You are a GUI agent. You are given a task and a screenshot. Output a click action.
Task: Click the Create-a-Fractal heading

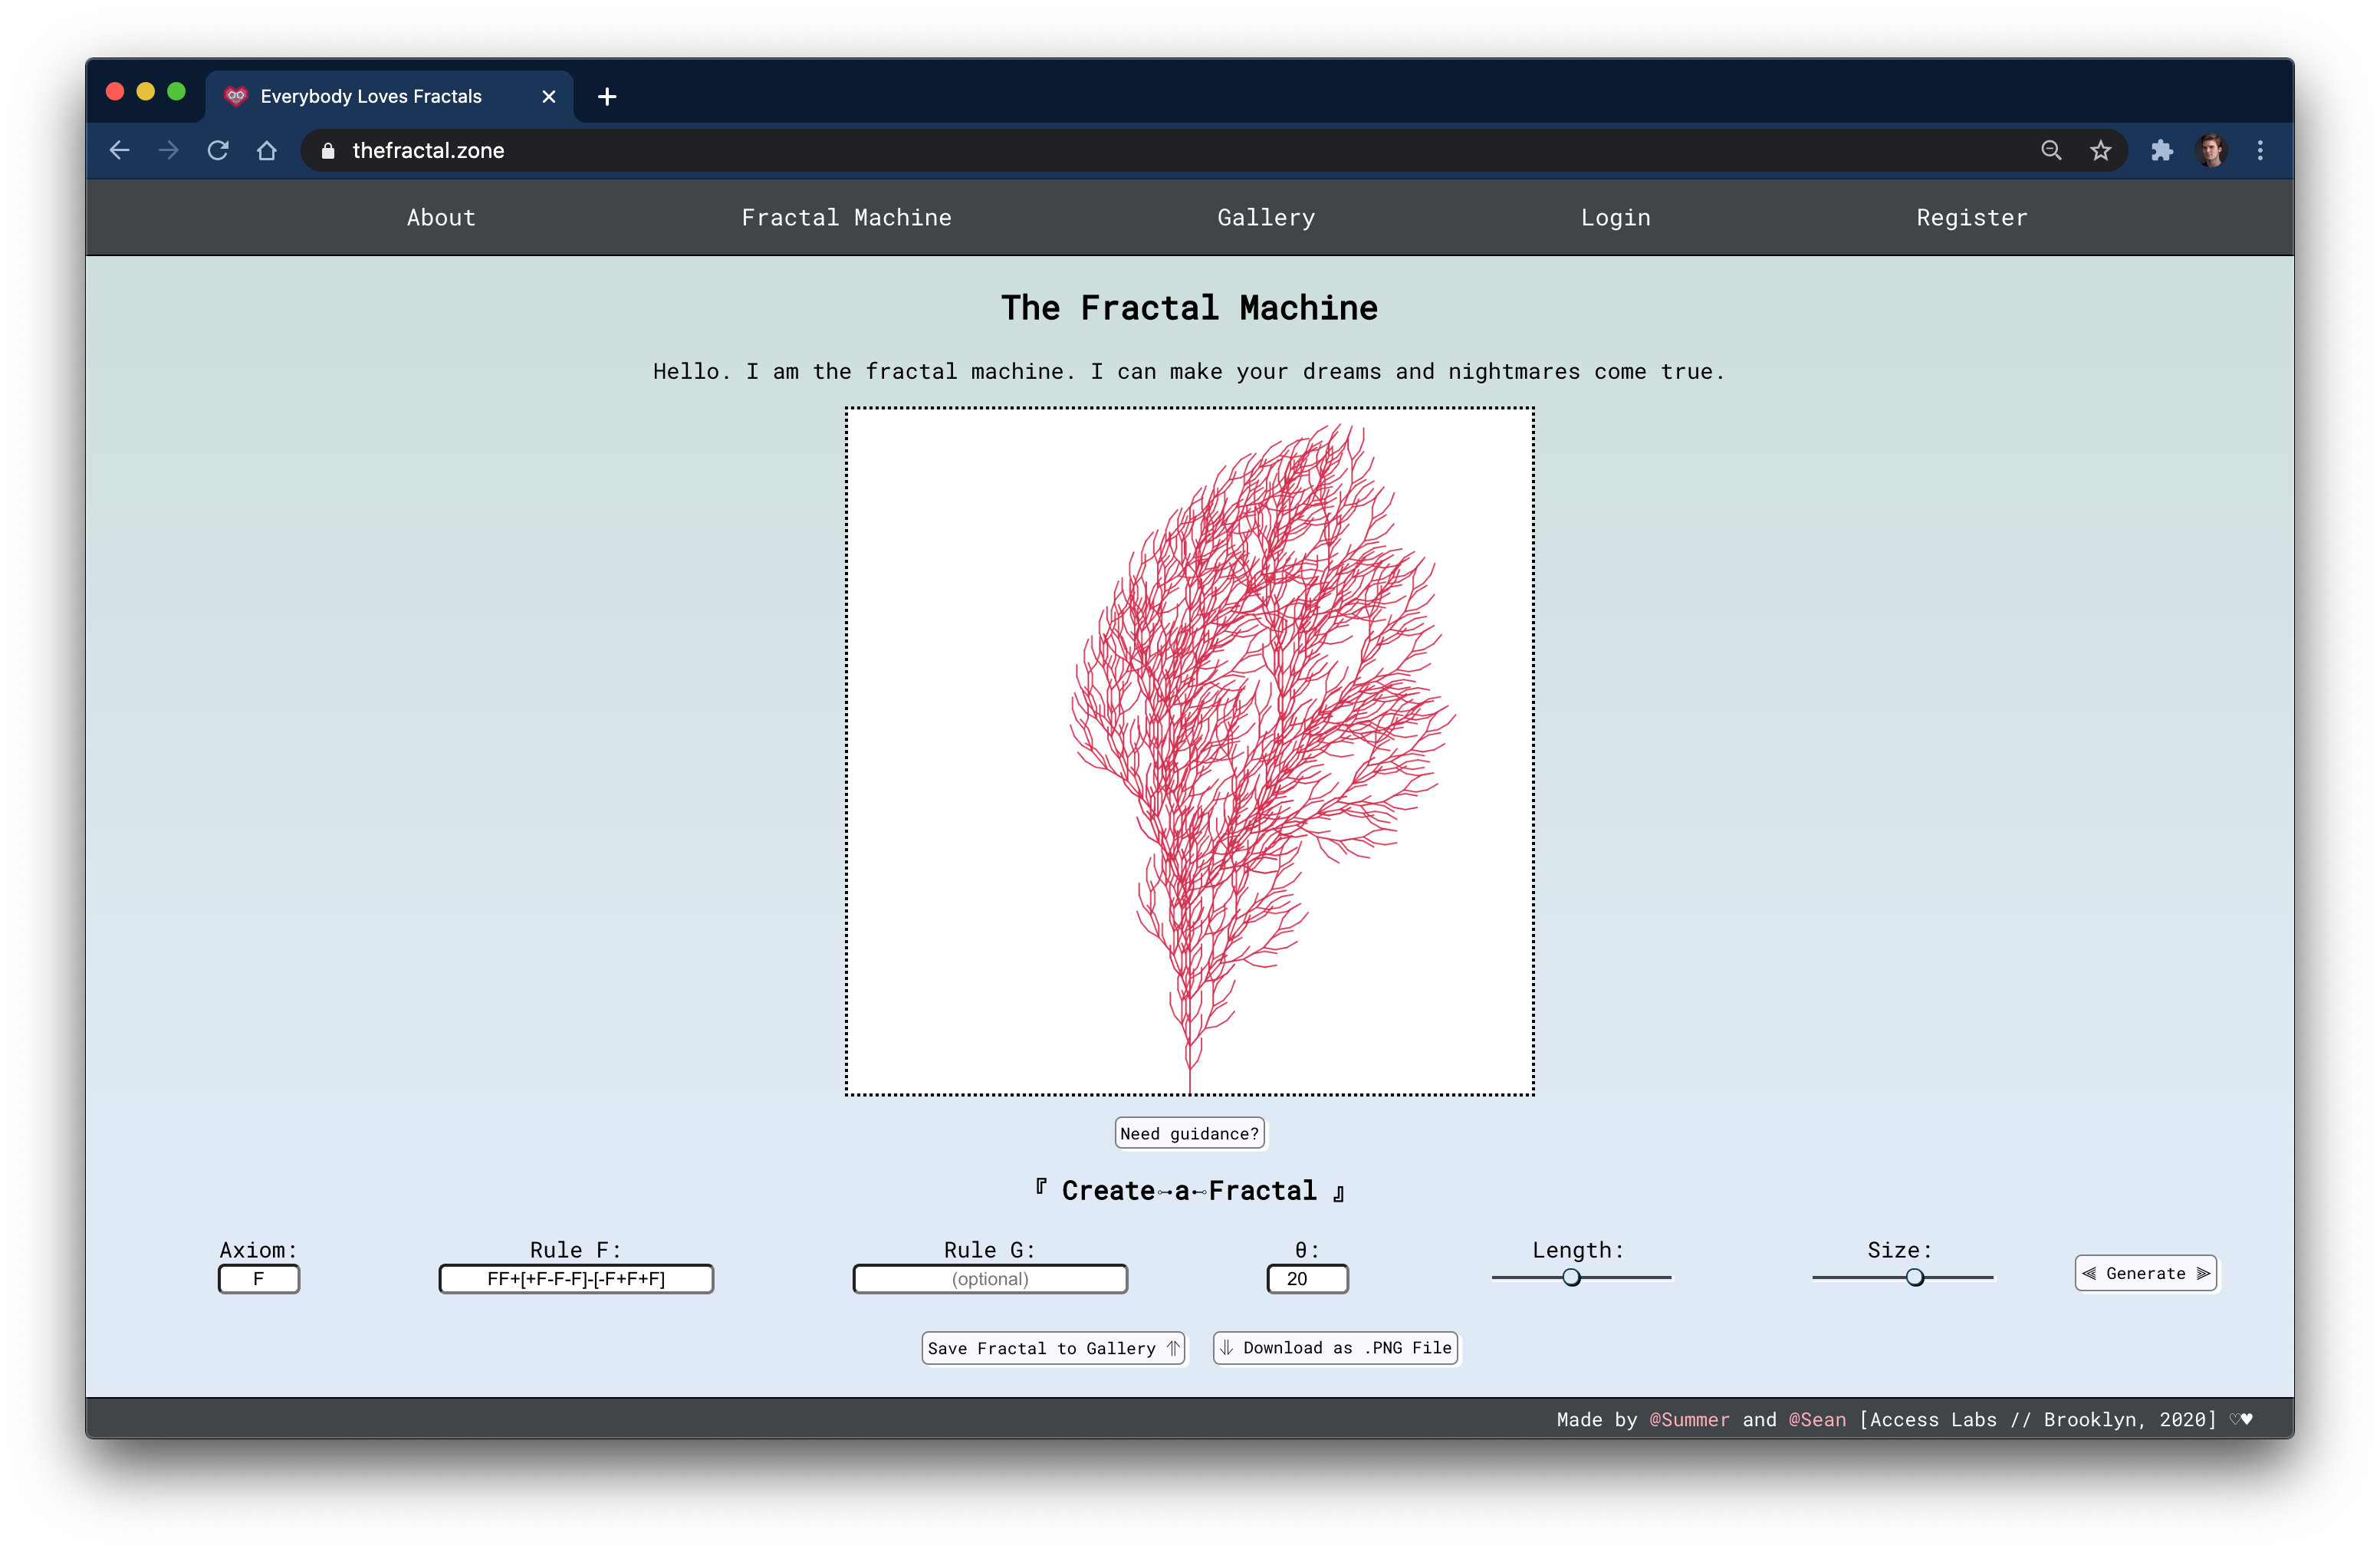click(x=1189, y=1190)
